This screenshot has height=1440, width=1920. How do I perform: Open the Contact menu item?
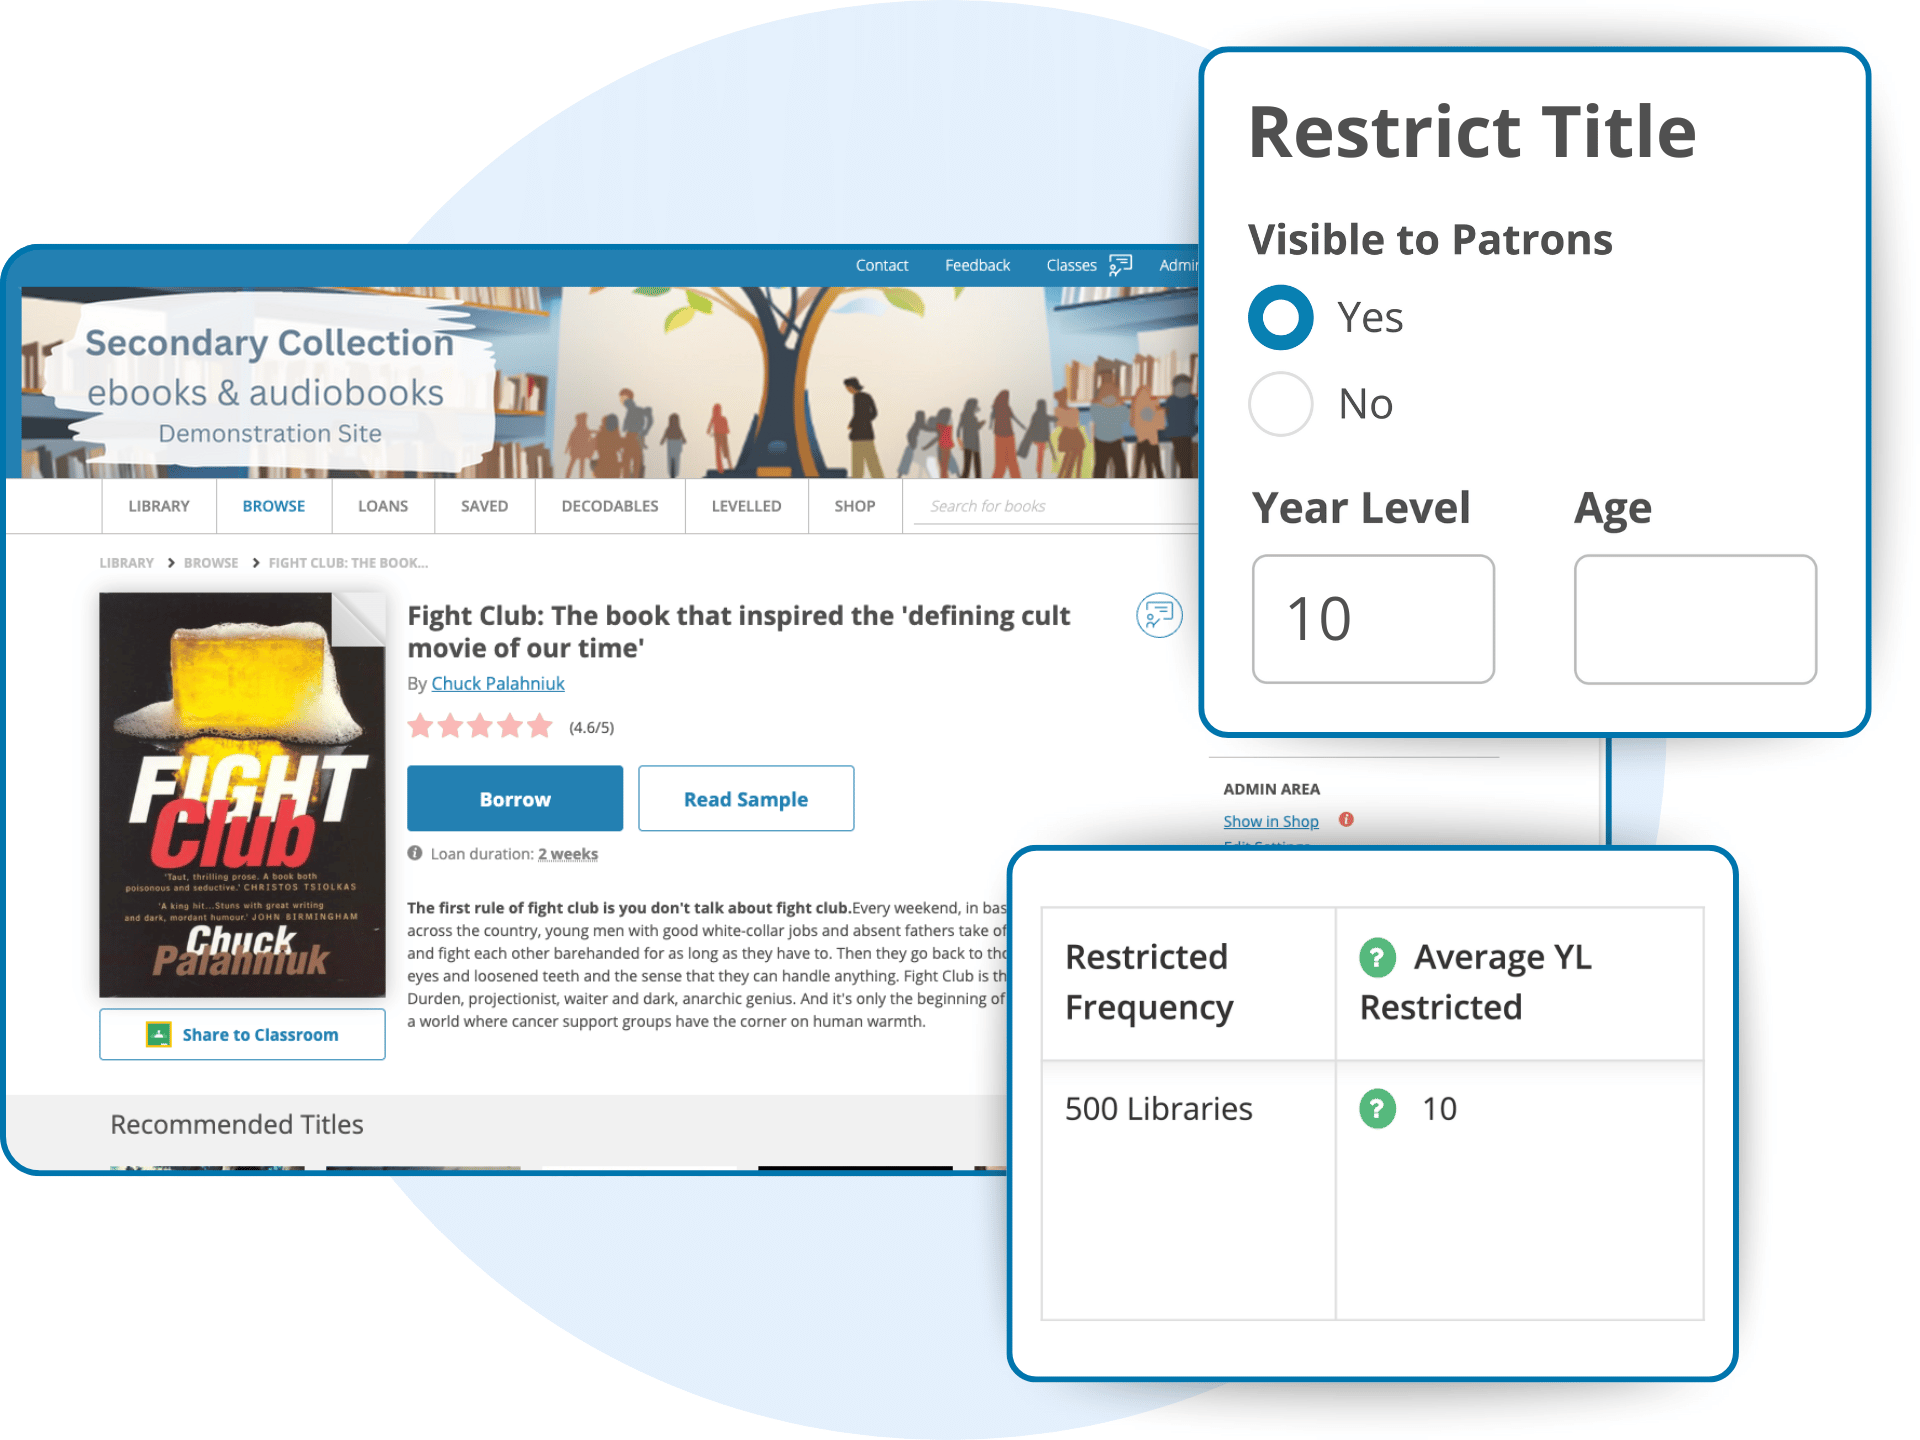click(x=881, y=264)
